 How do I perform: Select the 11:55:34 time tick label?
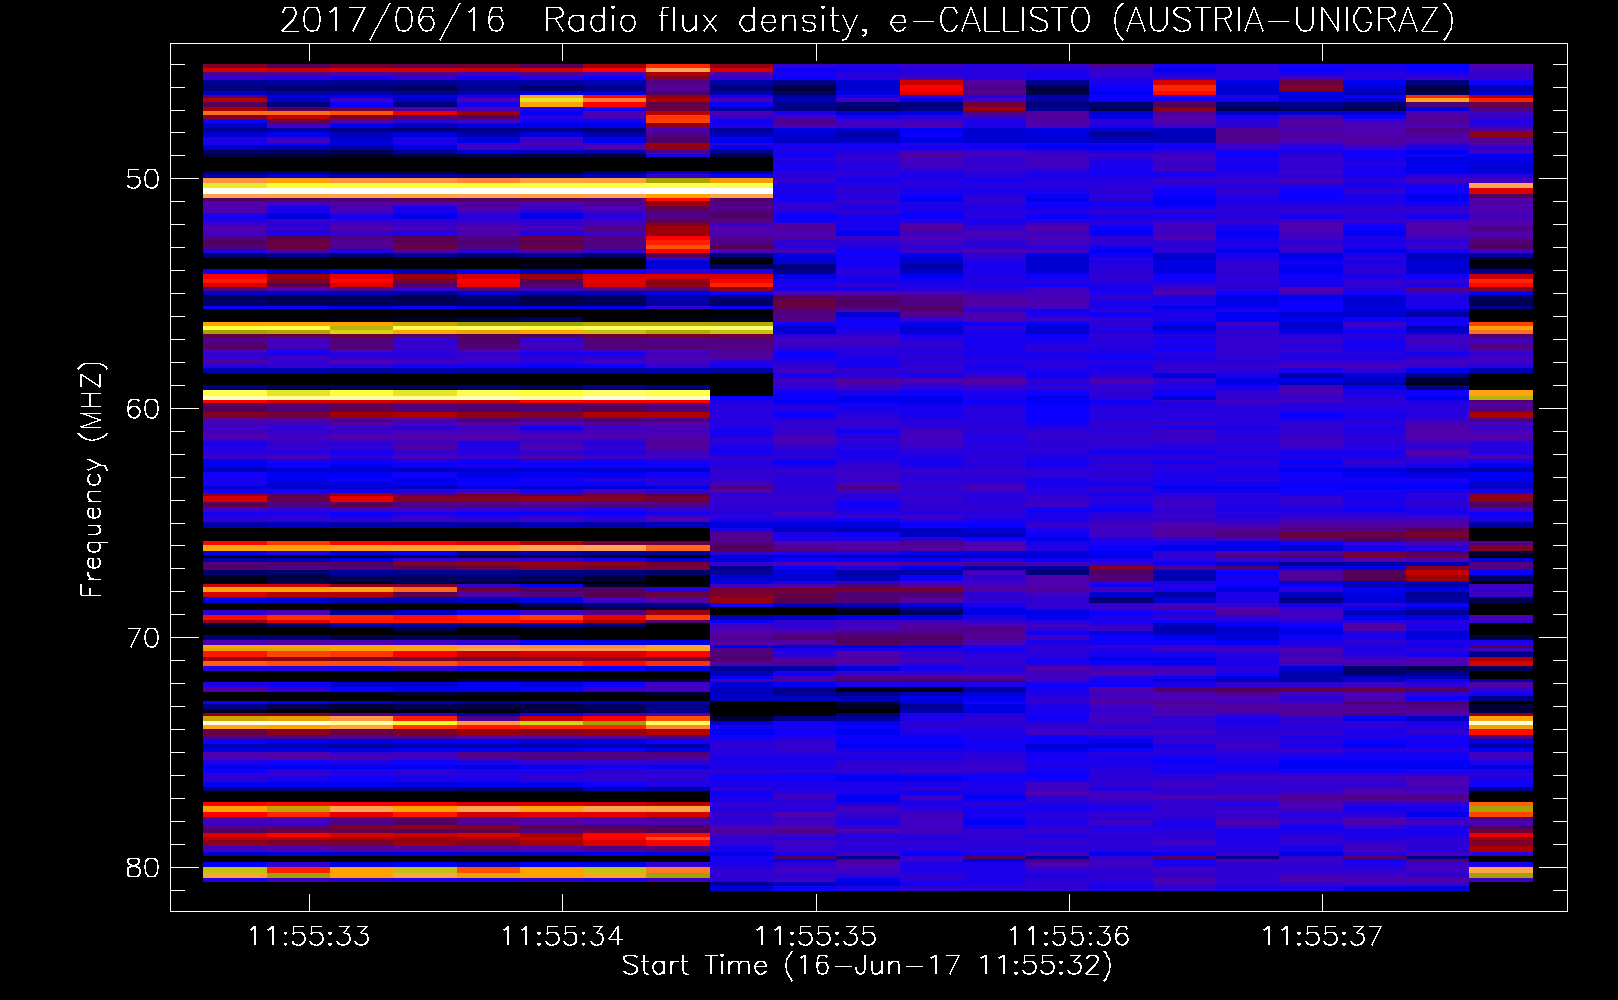(562, 937)
